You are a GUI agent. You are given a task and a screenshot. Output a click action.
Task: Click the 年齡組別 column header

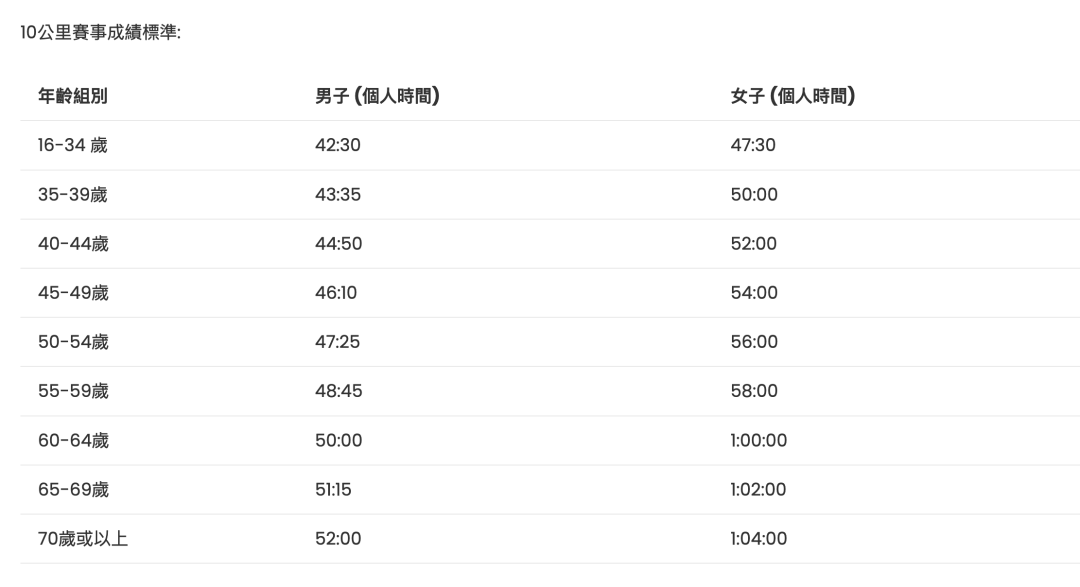tap(72, 96)
